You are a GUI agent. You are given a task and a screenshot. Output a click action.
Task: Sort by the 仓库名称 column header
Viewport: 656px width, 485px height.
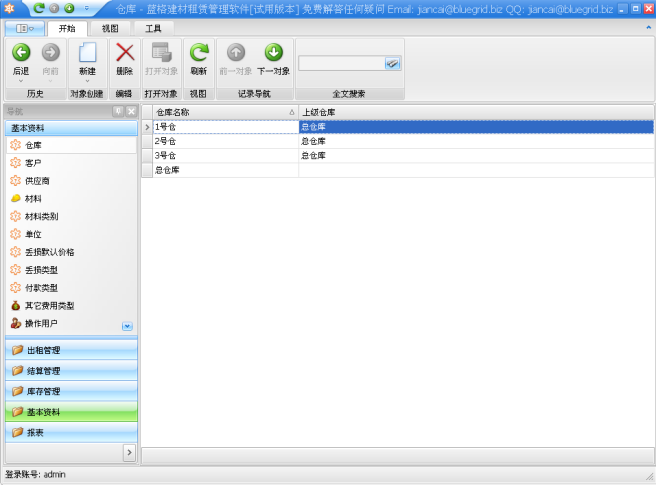coord(225,112)
